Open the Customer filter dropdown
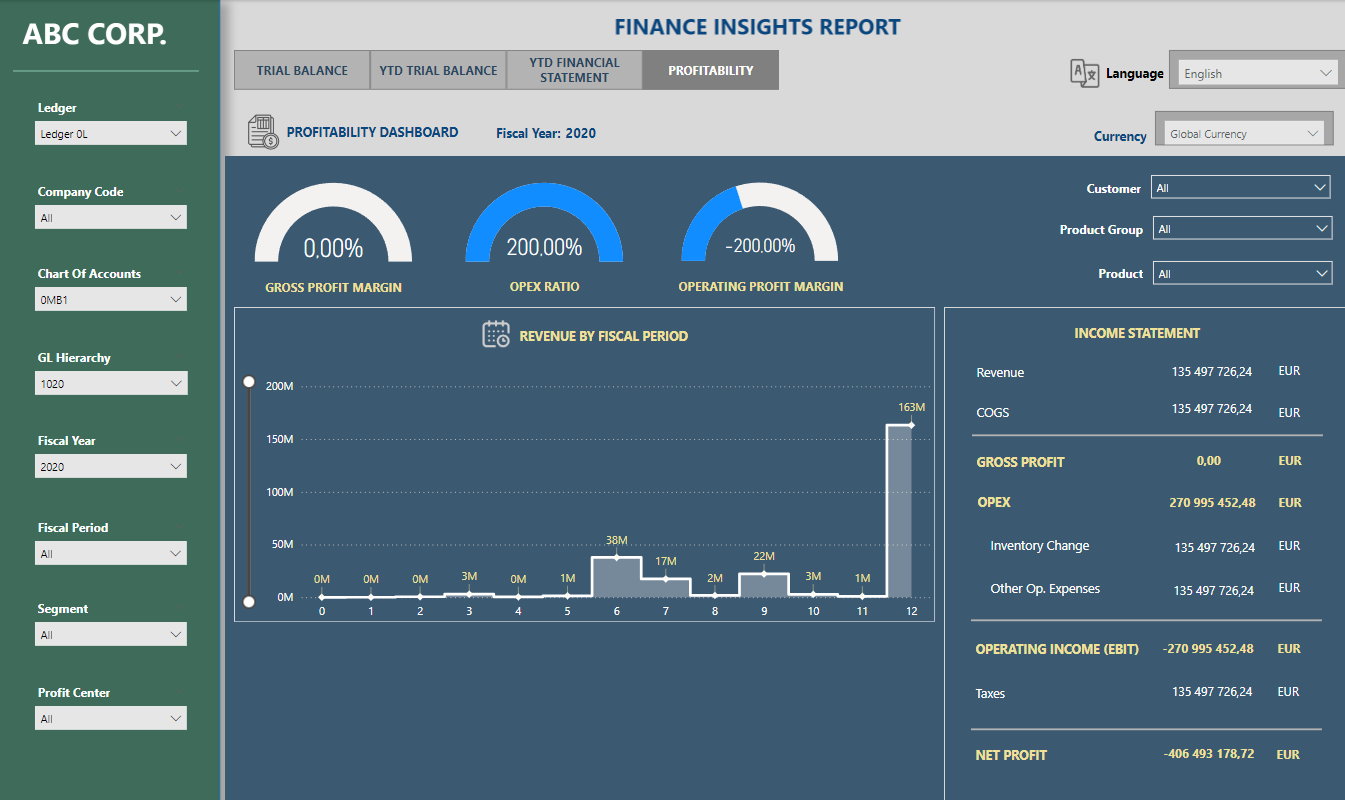 [1241, 187]
